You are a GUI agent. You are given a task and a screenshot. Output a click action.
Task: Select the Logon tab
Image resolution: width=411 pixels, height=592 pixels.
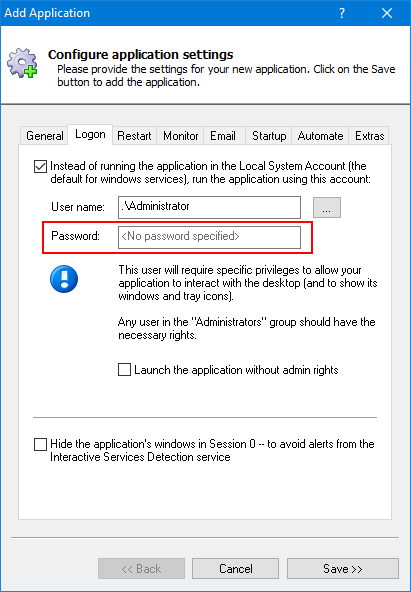click(90, 134)
